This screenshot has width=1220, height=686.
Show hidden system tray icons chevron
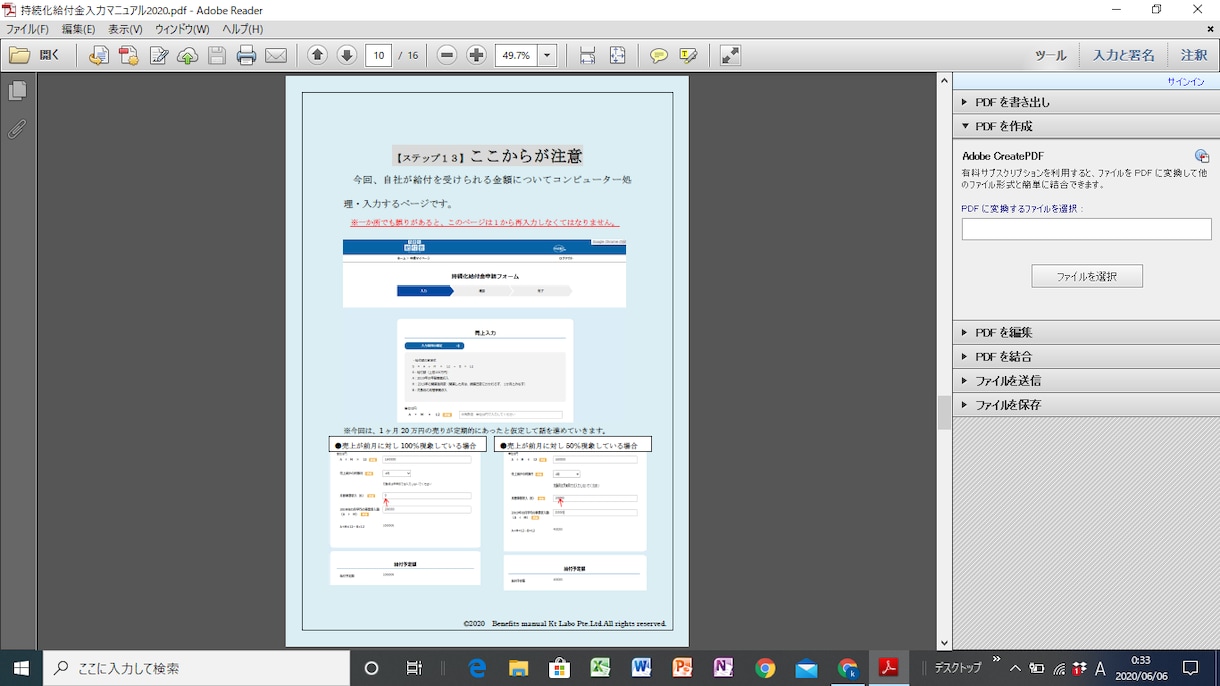coord(1015,668)
